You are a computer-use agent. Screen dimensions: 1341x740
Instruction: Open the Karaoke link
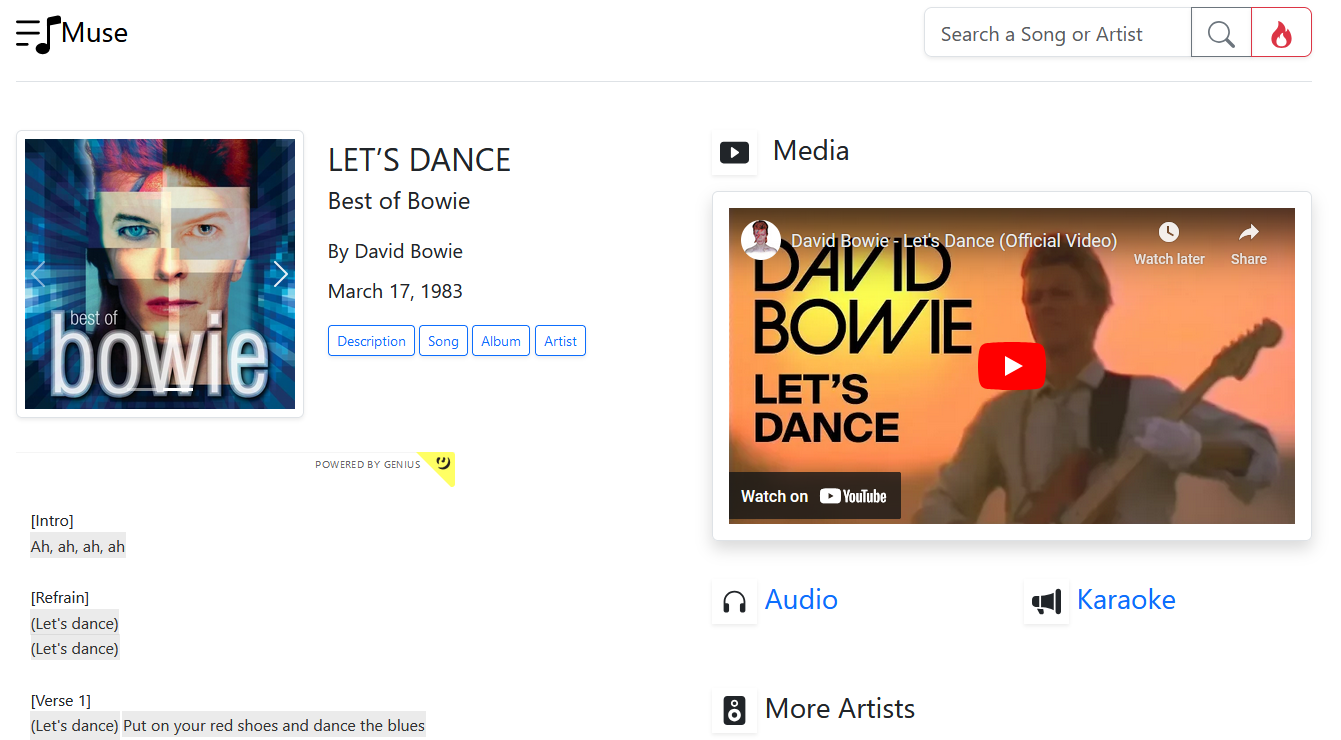[x=1126, y=599]
